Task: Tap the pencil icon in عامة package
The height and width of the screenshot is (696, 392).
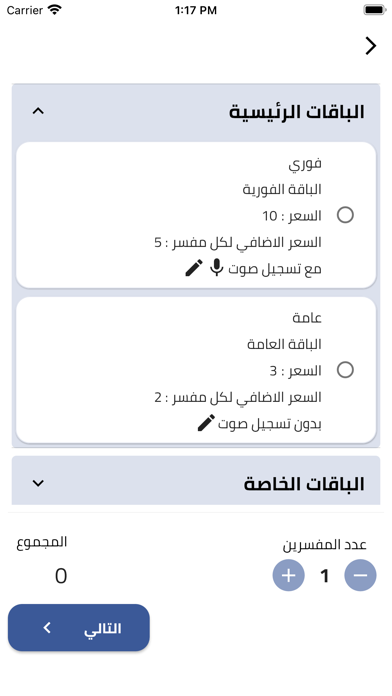Action: tap(206, 423)
